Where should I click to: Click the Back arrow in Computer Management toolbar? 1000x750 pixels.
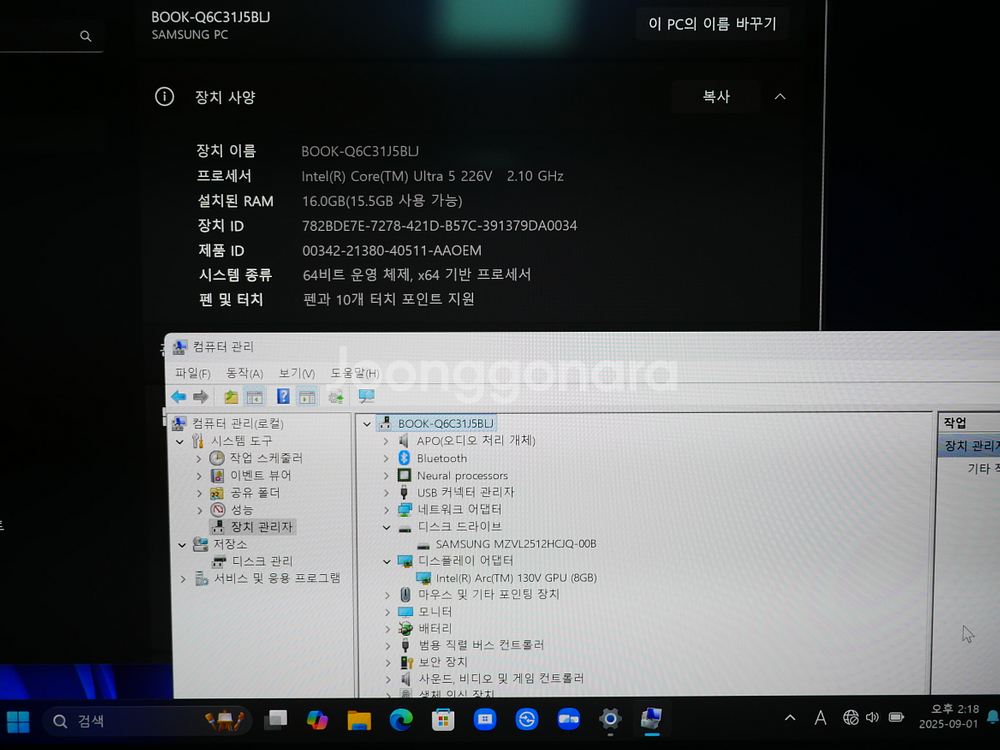(179, 397)
